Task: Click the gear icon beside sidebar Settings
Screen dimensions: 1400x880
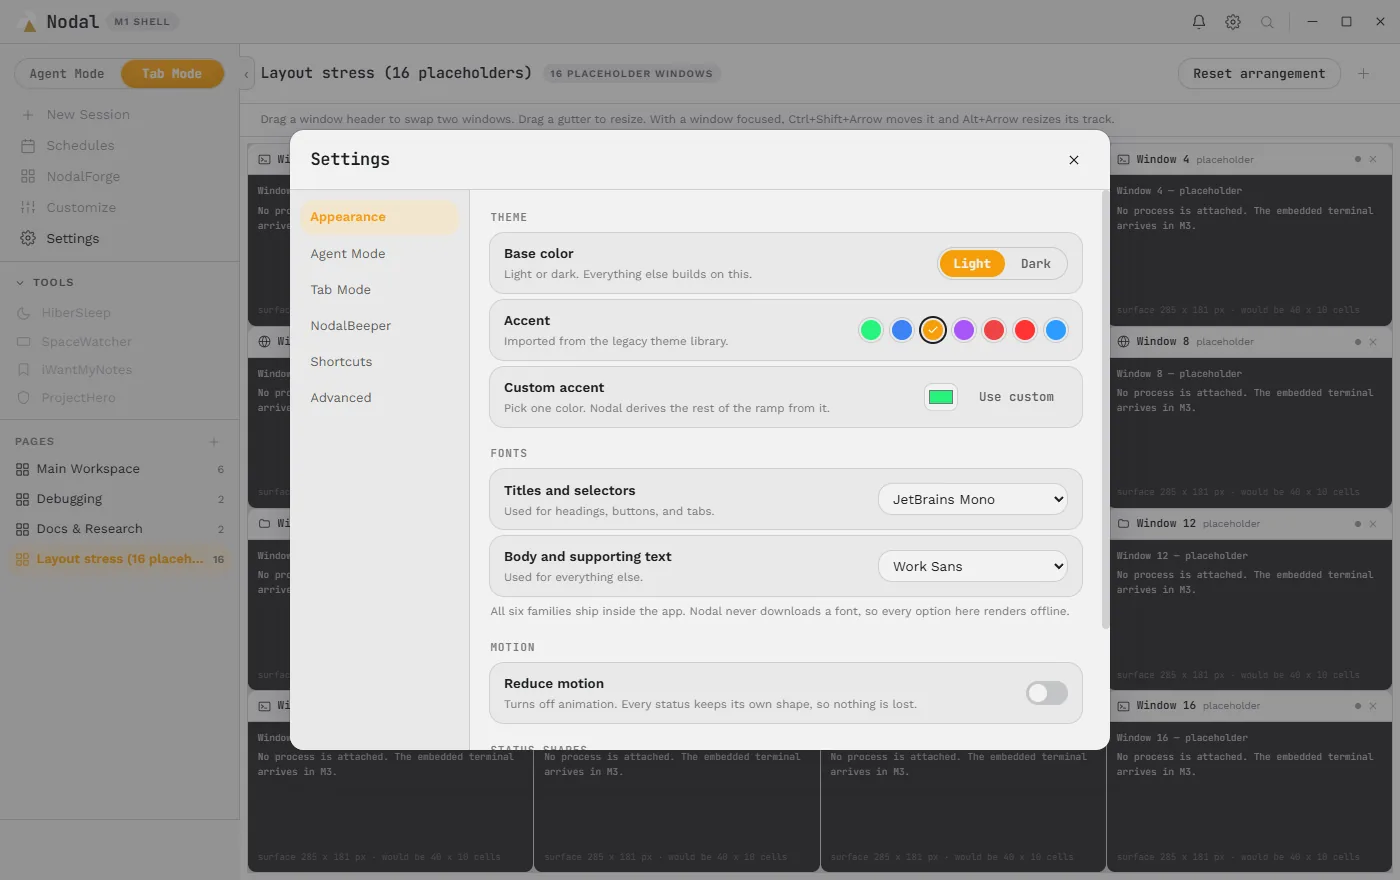Action: click(x=28, y=239)
